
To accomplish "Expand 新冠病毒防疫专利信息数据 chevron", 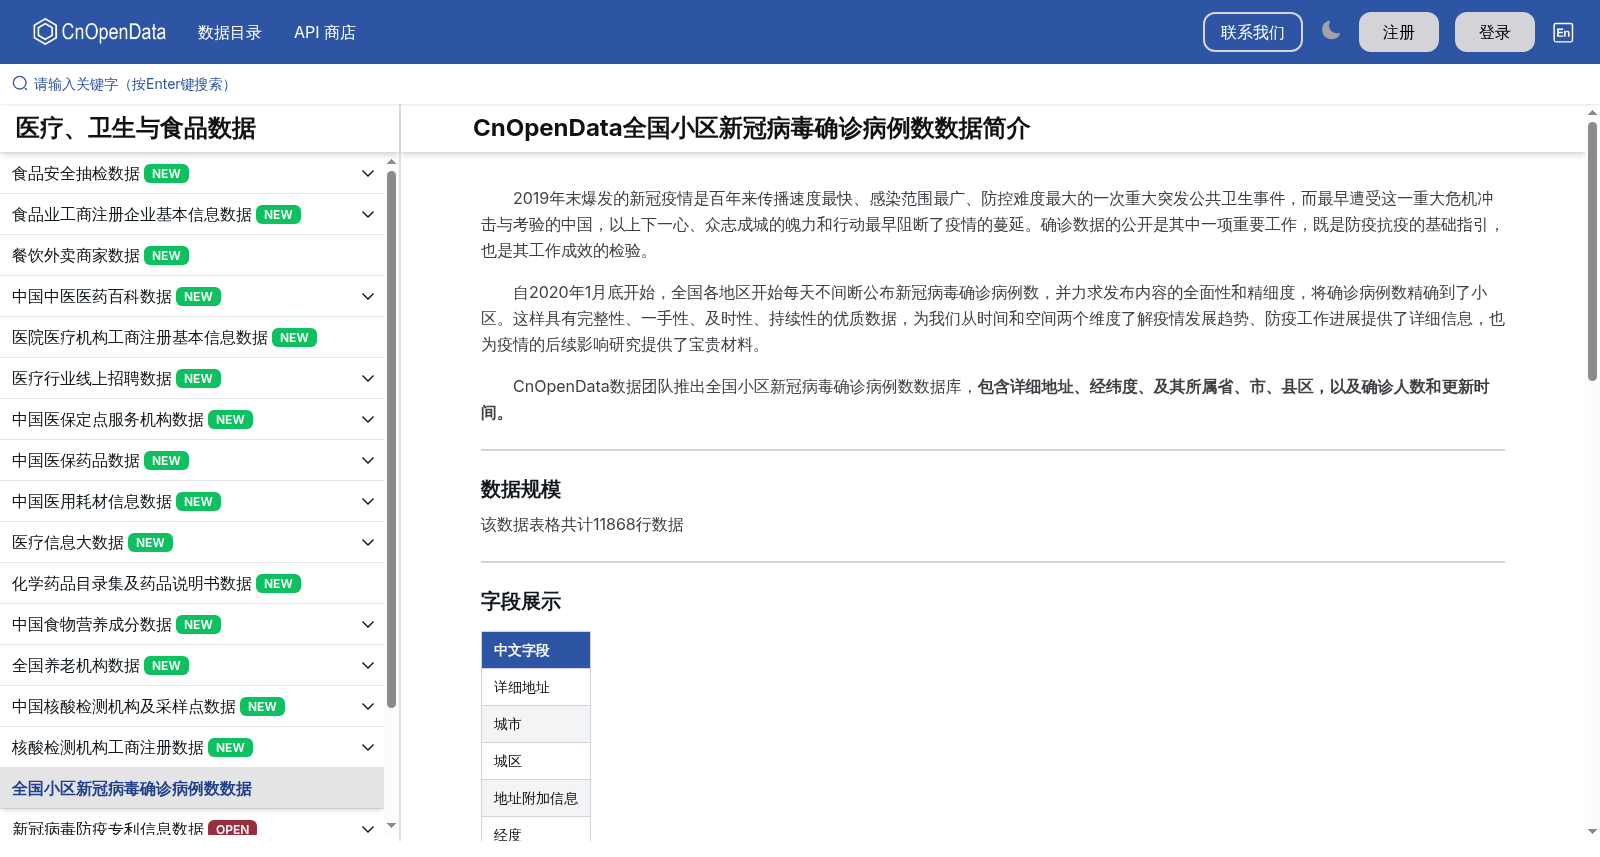I will (x=368, y=829).
